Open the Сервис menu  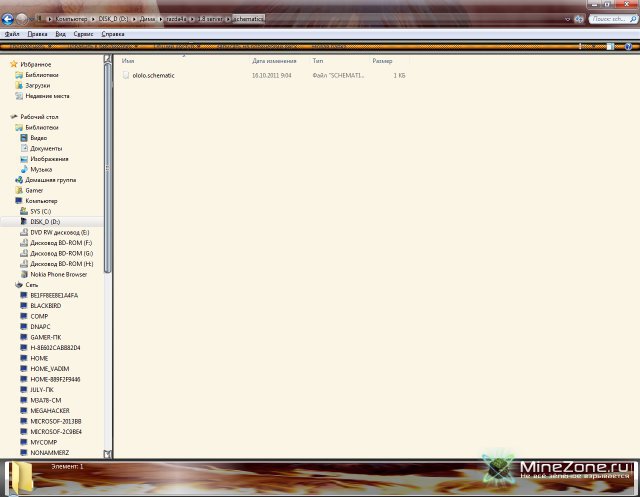pos(84,33)
